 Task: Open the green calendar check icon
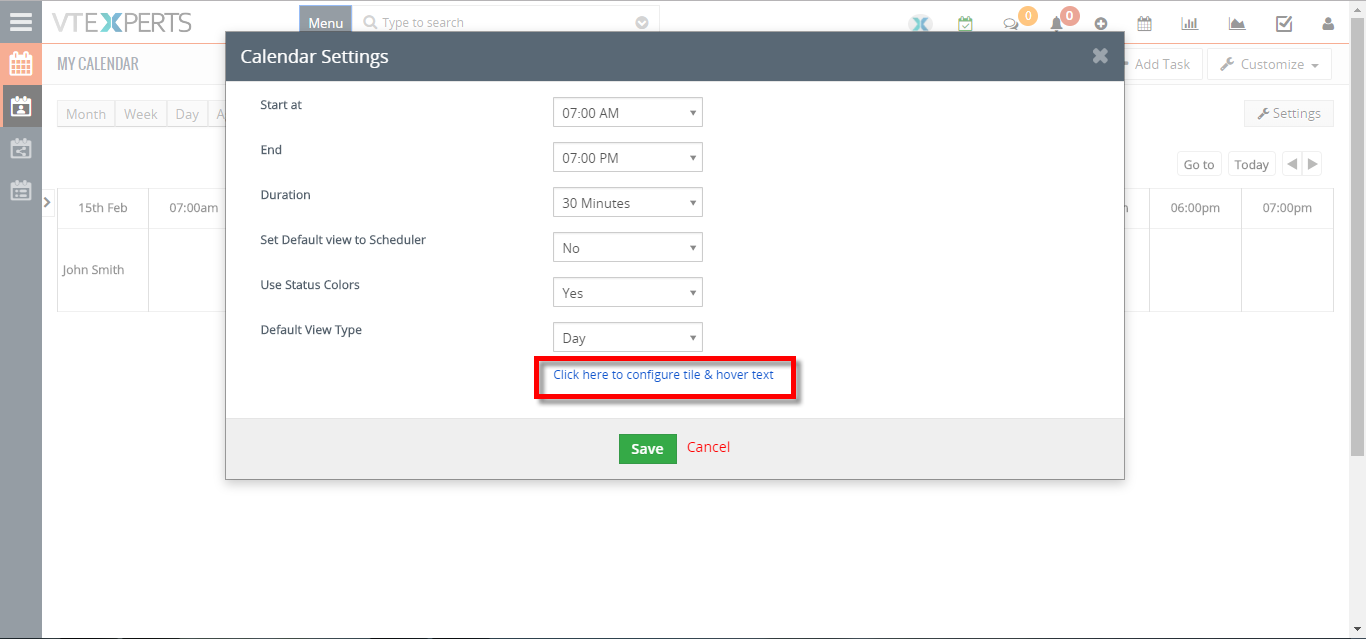(x=965, y=24)
